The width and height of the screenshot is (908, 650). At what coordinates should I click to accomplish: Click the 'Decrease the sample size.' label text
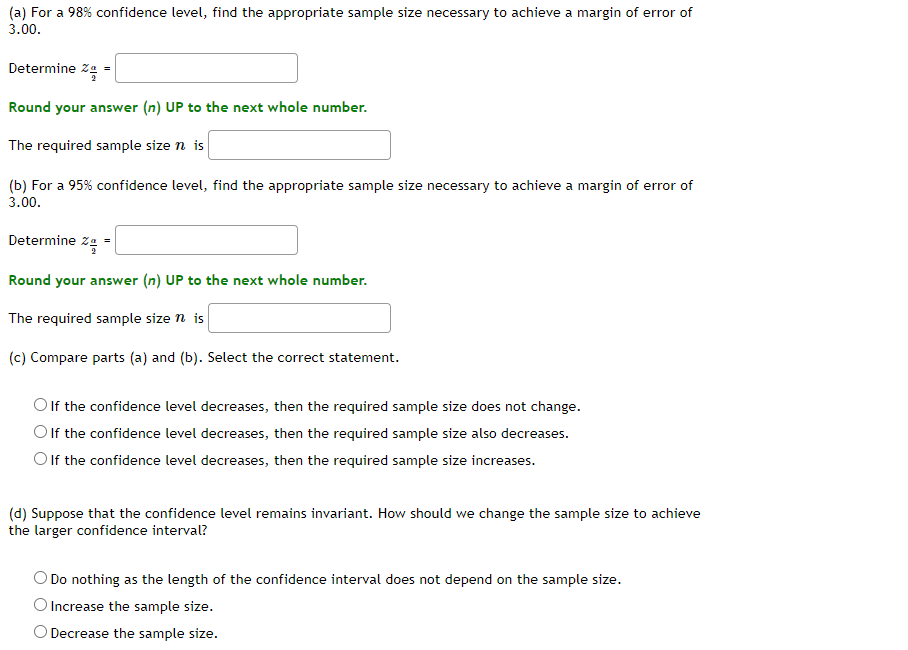[x=134, y=633]
